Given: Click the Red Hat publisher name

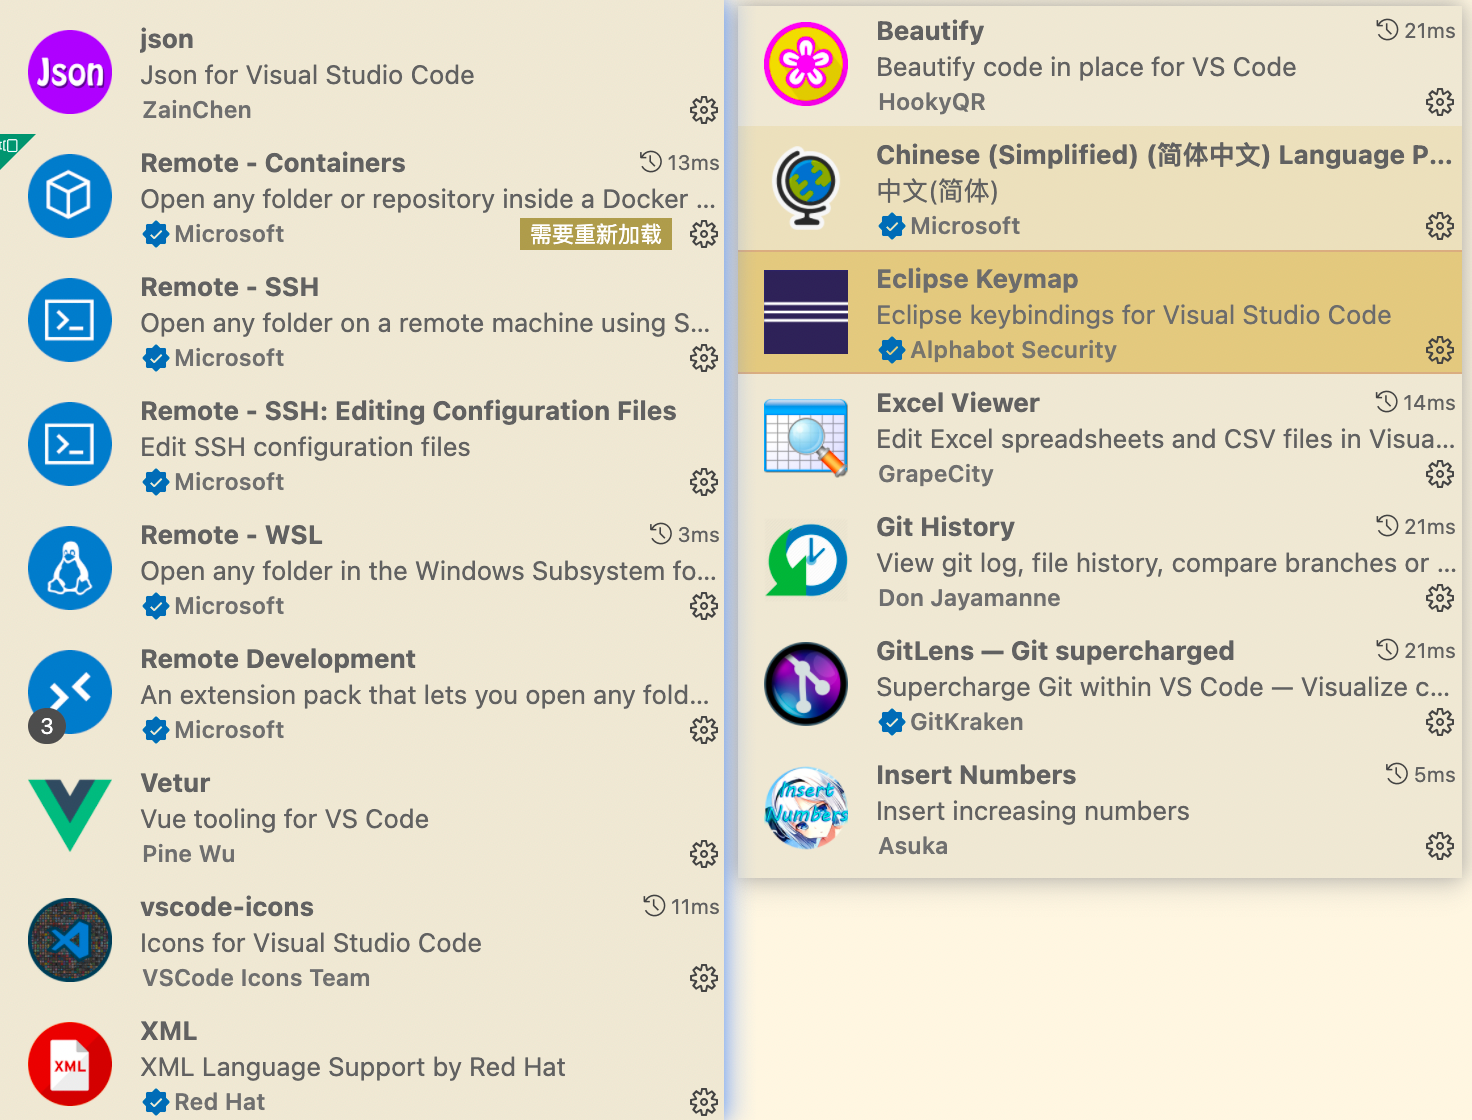Looking at the screenshot, I should [x=220, y=1102].
